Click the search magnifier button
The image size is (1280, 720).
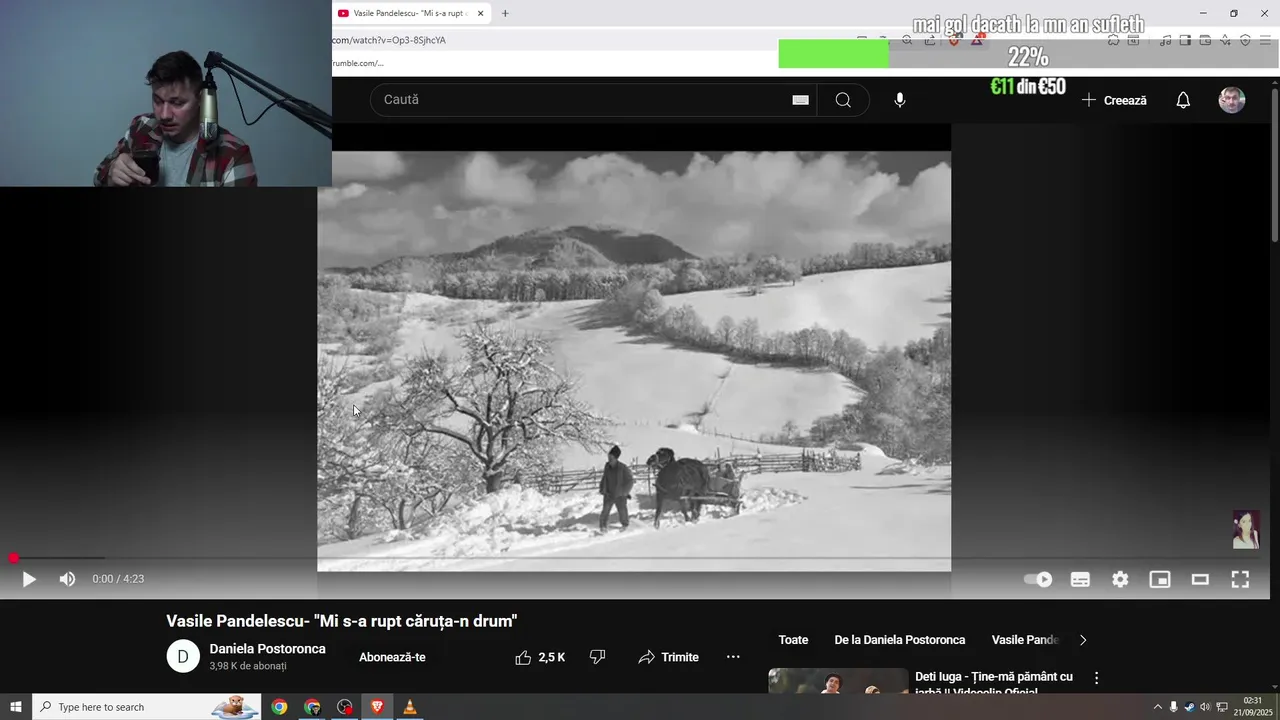[x=843, y=100]
